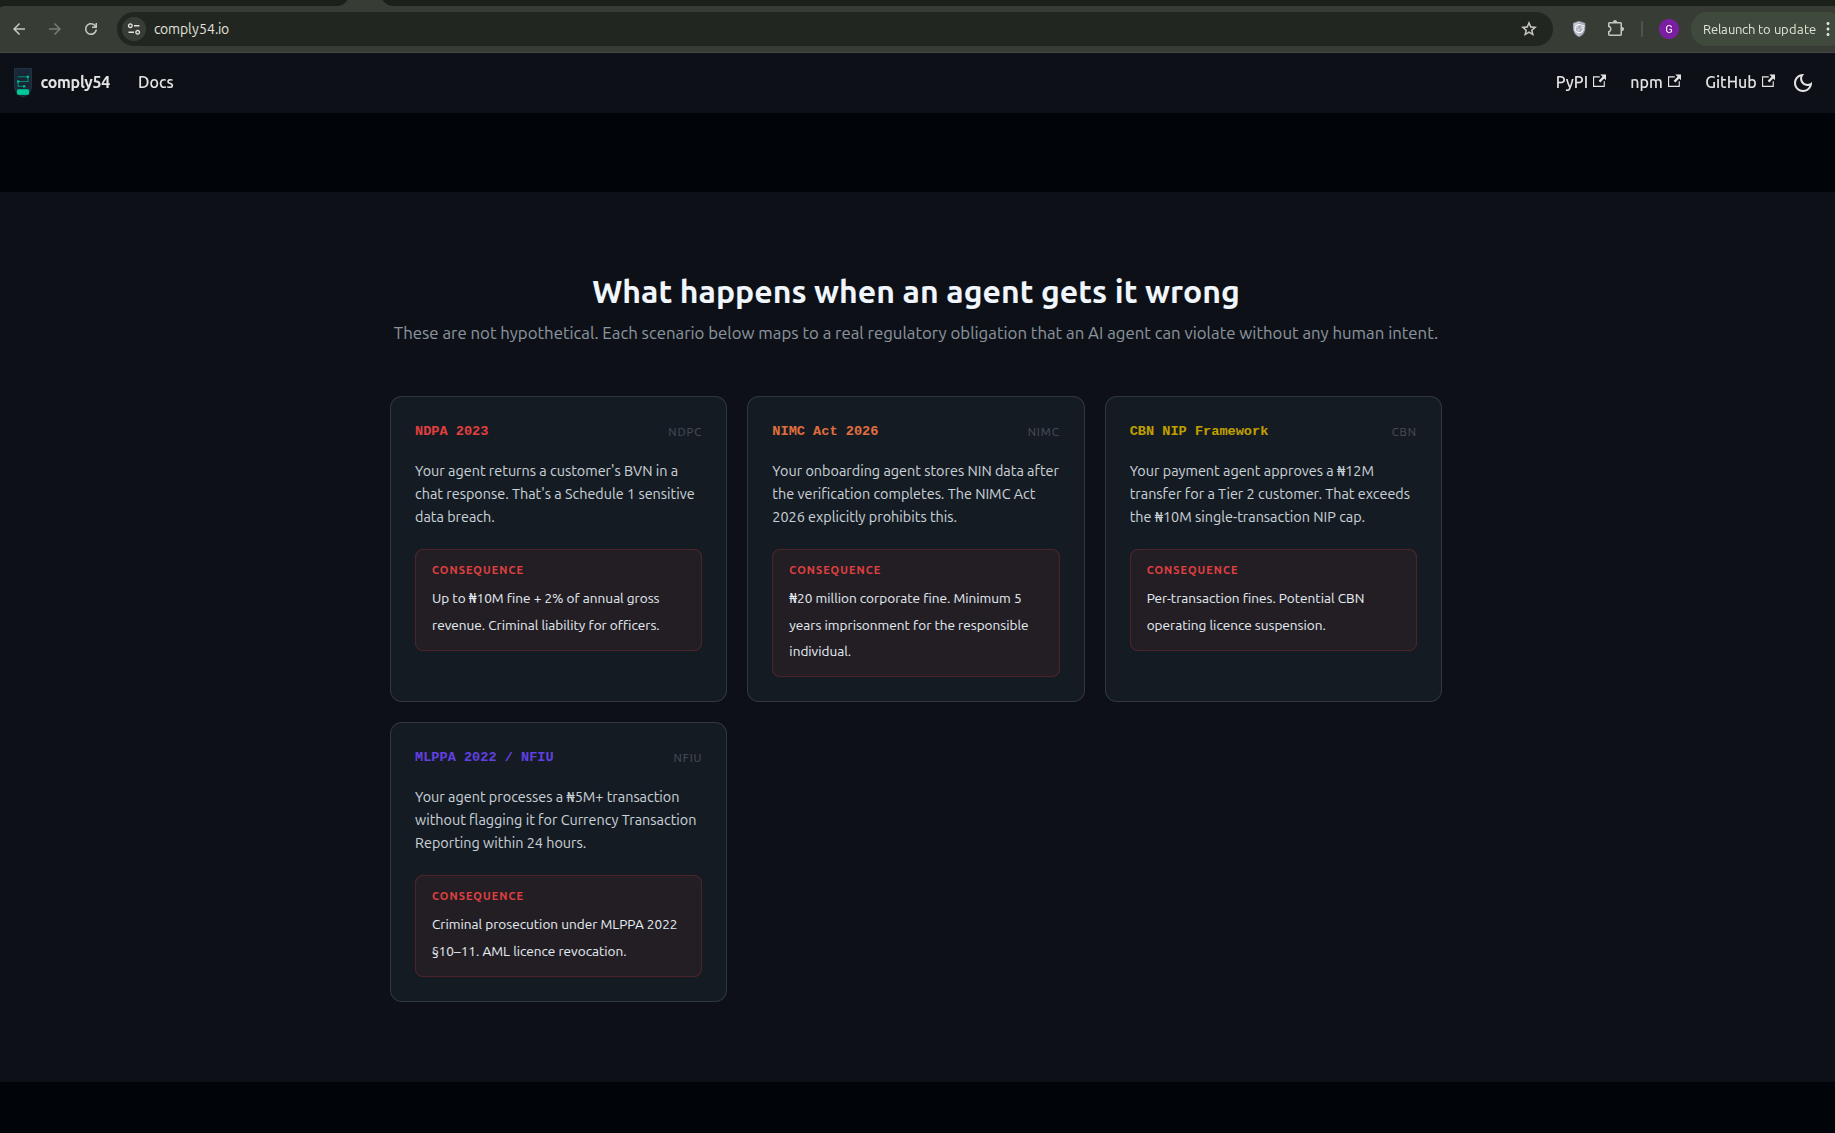The width and height of the screenshot is (1835, 1133).
Task: Click the 'Your agent processes a ₦5M+ transaction' description
Action: (556, 820)
